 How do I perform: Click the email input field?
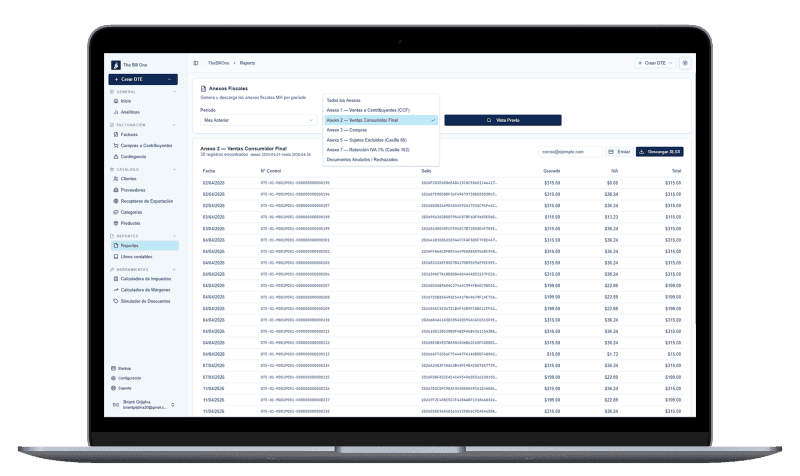[x=570, y=152]
